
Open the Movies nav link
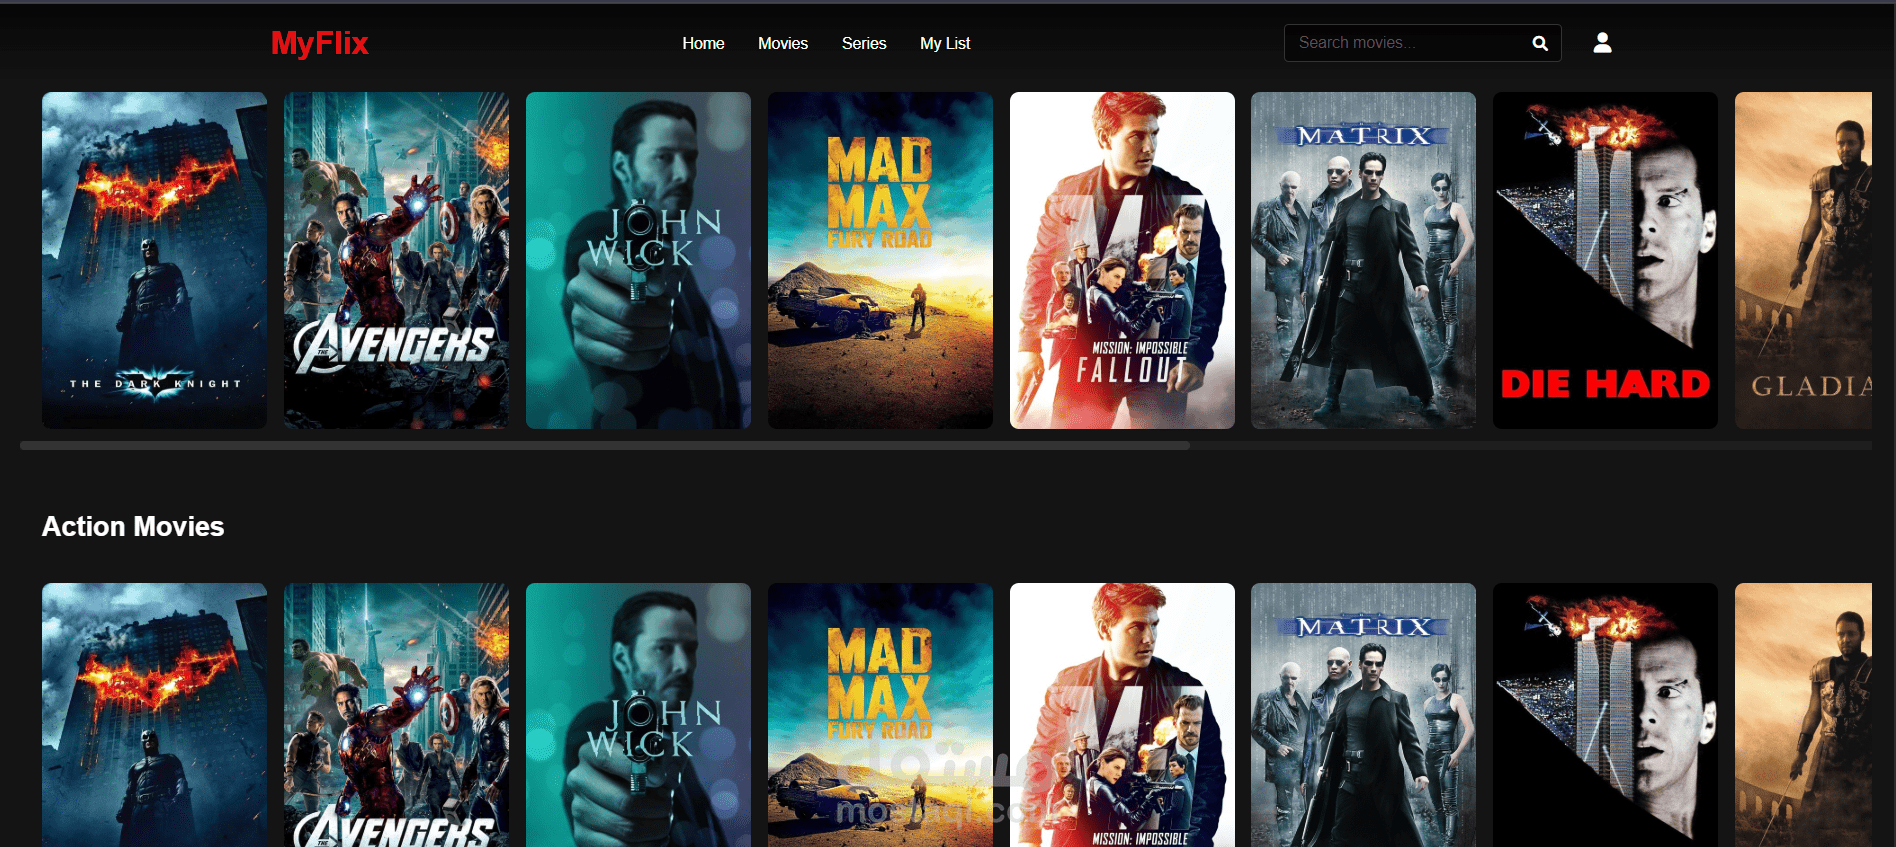coord(783,43)
